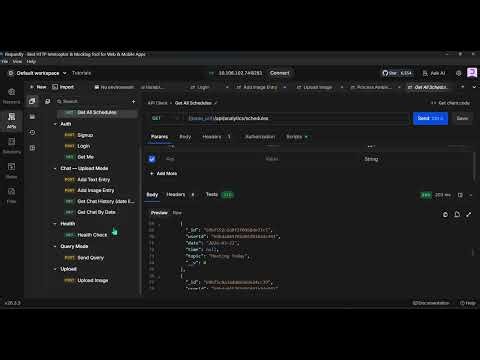Close the Login request tab
The height and width of the screenshot is (360, 480).
(x=227, y=87)
